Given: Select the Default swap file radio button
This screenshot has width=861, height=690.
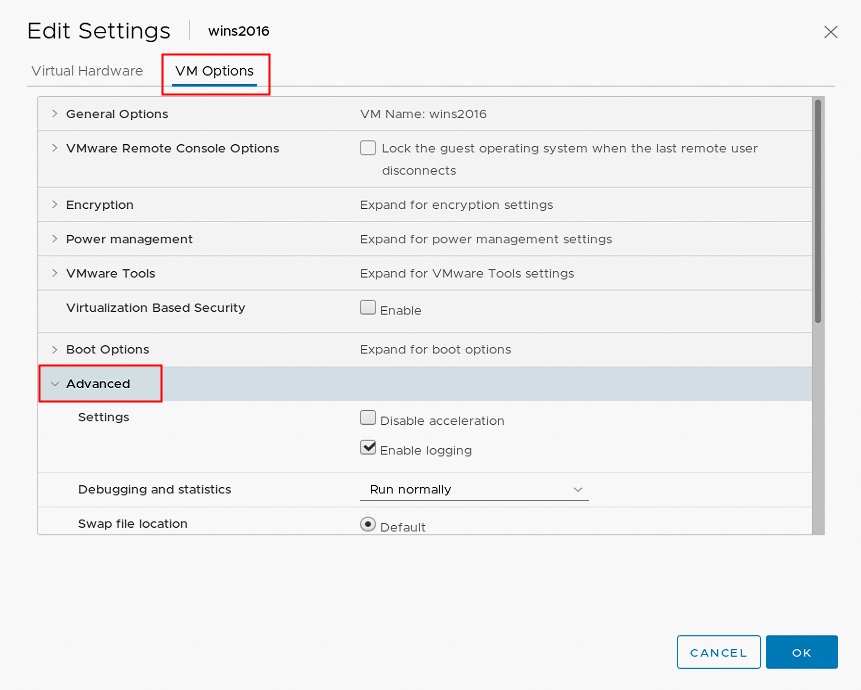Looking at the screenshot, I should [368, 524].
